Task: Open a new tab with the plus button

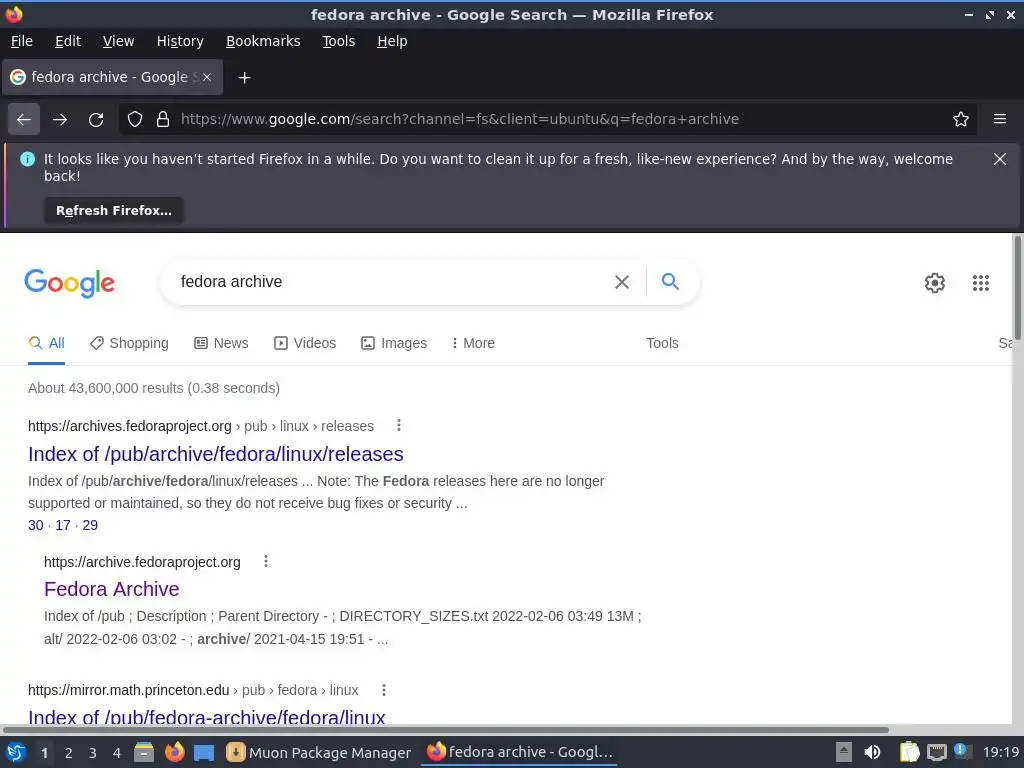Action: point(244,78)
